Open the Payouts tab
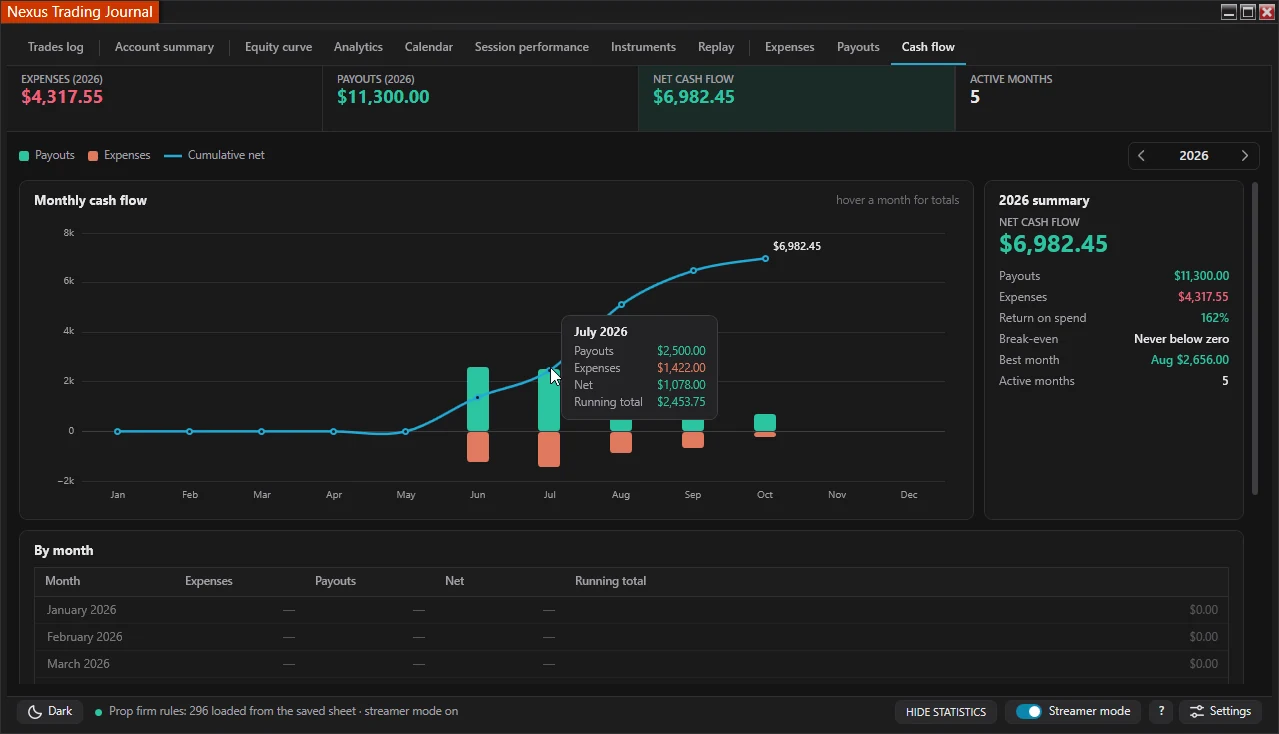This screenshot has width=1279, height=734. (x=858, y=47)
